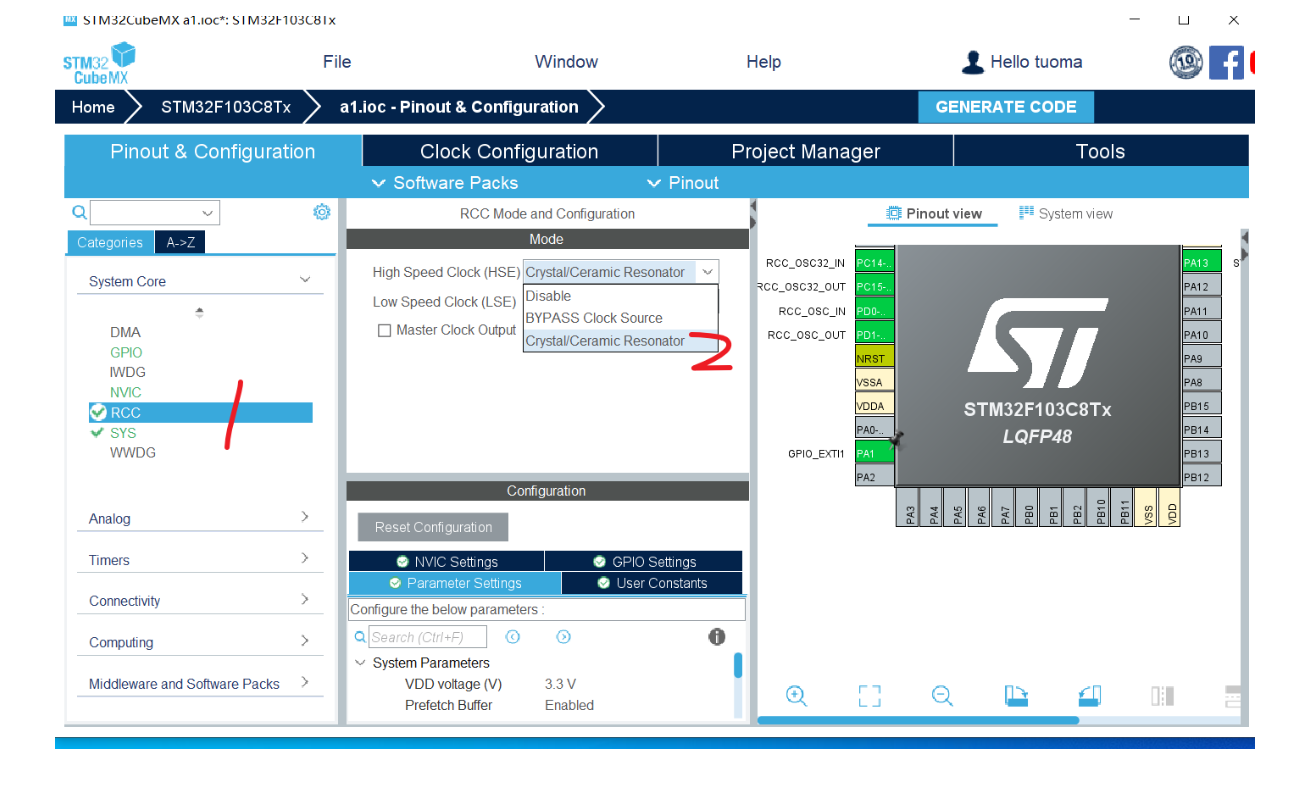This screenshot has height=796, width=1301.
Task: Collapse the System Core category
Action: (x=305, y=280)
